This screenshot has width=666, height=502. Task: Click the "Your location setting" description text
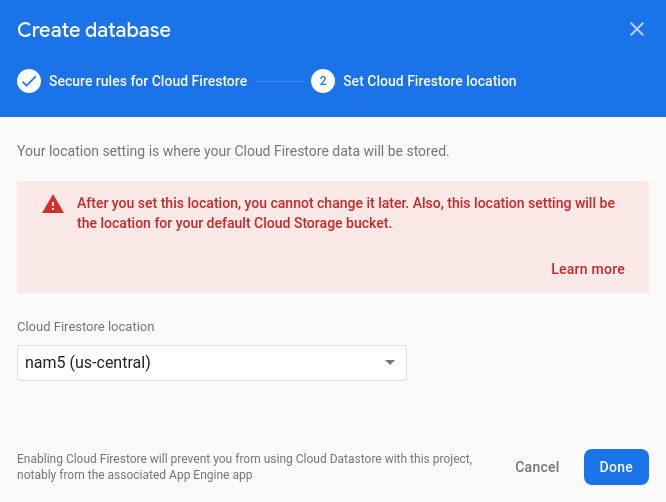tap(233, 152)
